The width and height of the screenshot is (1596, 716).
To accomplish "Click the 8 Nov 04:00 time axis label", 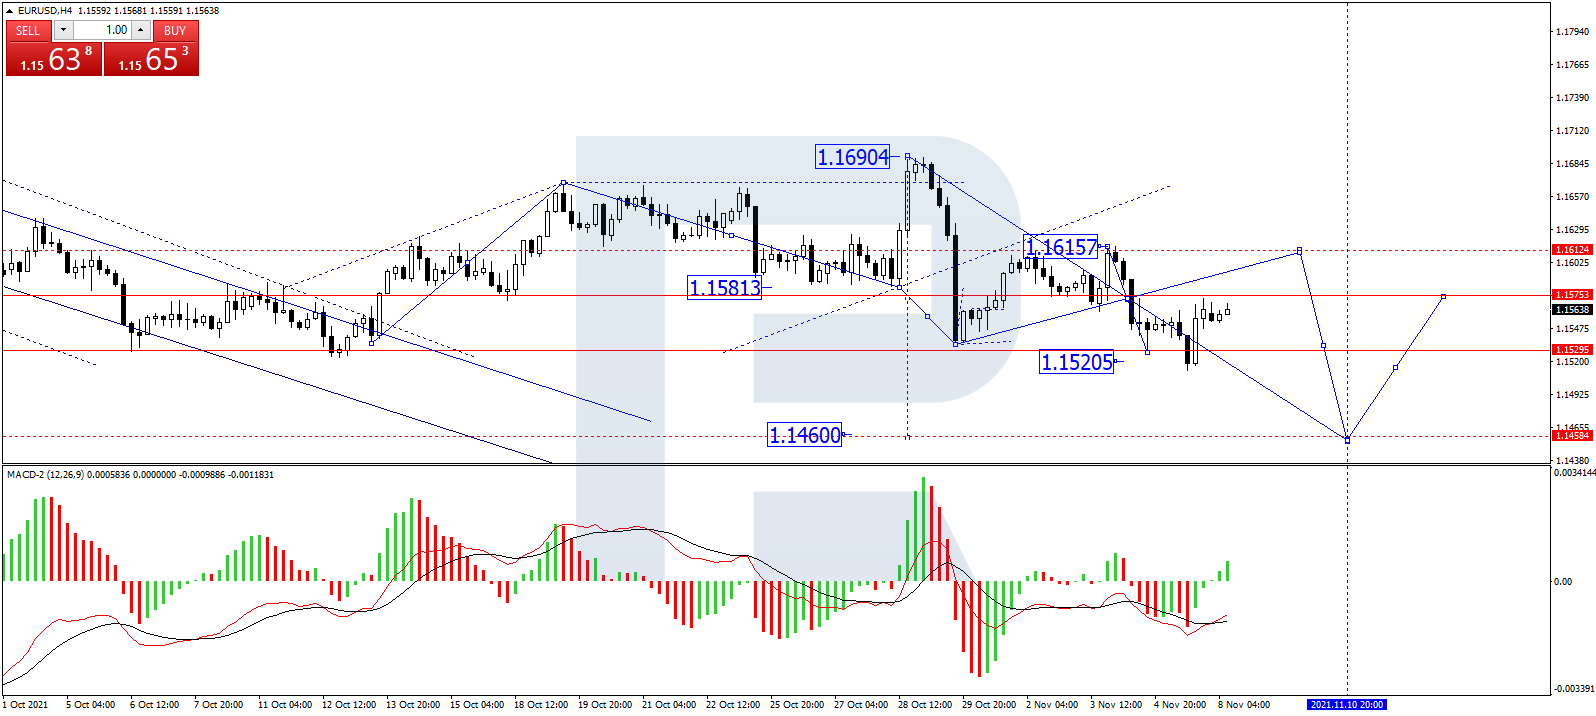I will (1244, 705).
